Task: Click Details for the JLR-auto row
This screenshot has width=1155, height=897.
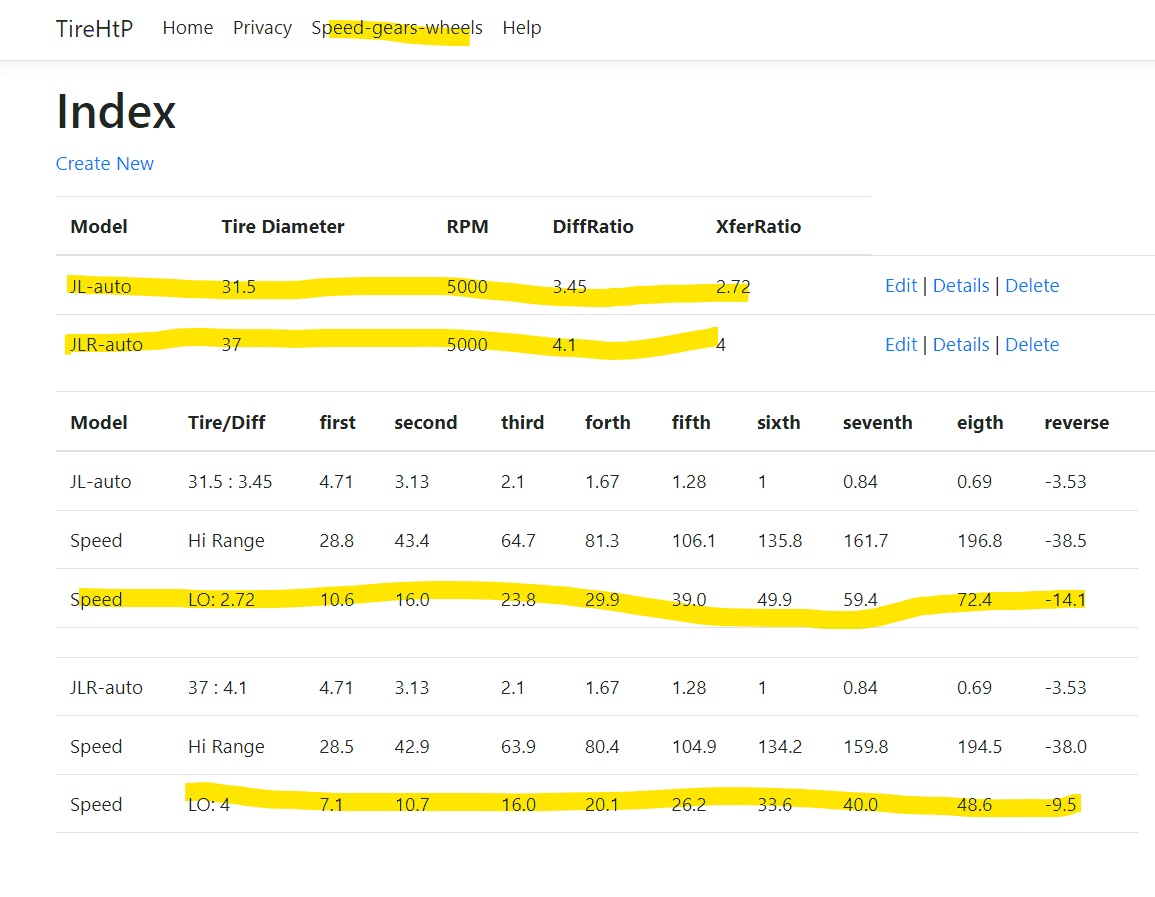Action: tap(961, 345)
